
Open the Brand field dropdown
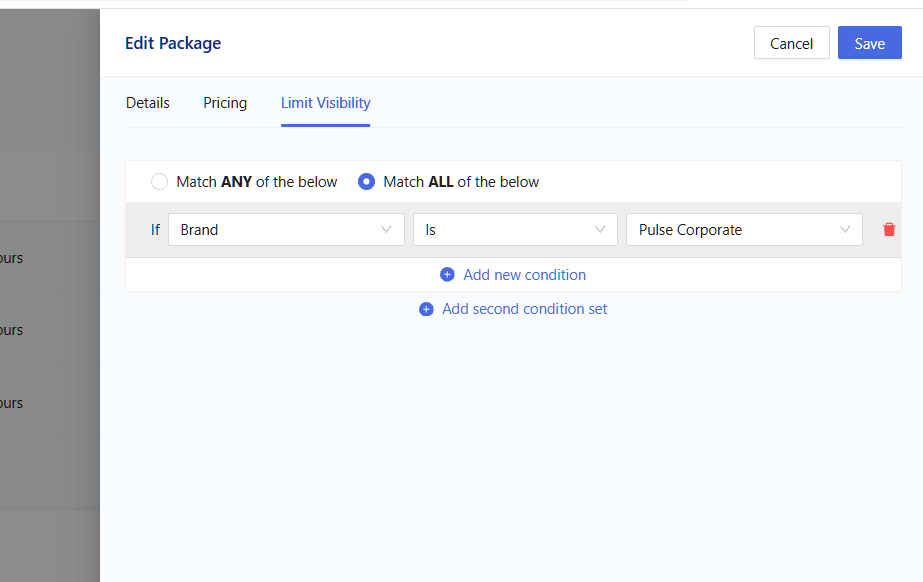(x=286, y=230)
